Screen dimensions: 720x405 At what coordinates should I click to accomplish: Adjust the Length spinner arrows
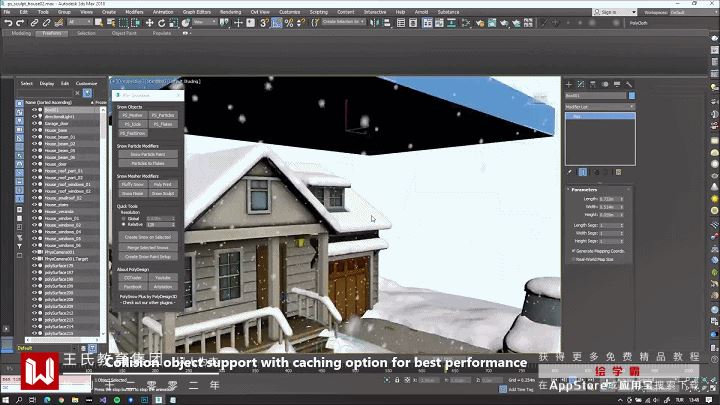(x=622, y=199)
